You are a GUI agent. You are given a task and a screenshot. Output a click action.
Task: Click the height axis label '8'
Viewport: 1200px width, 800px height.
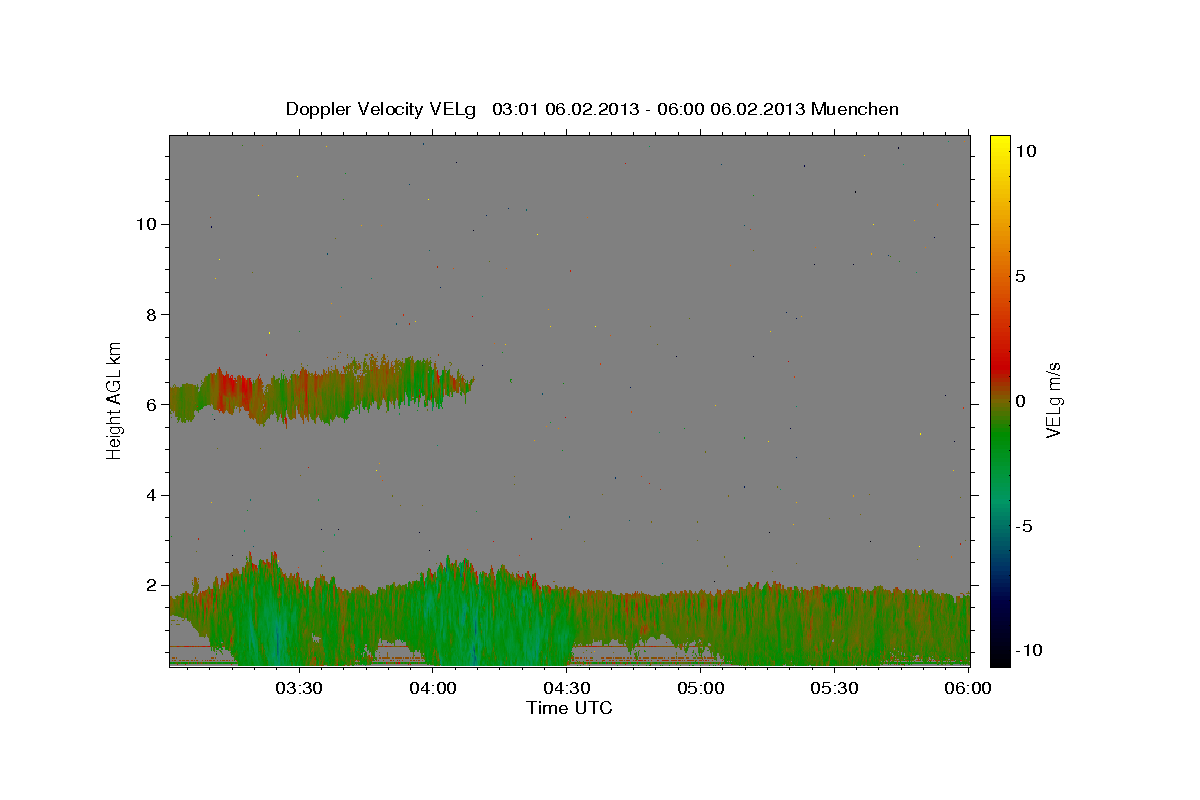pyautogui.click(x=151, y=314)
